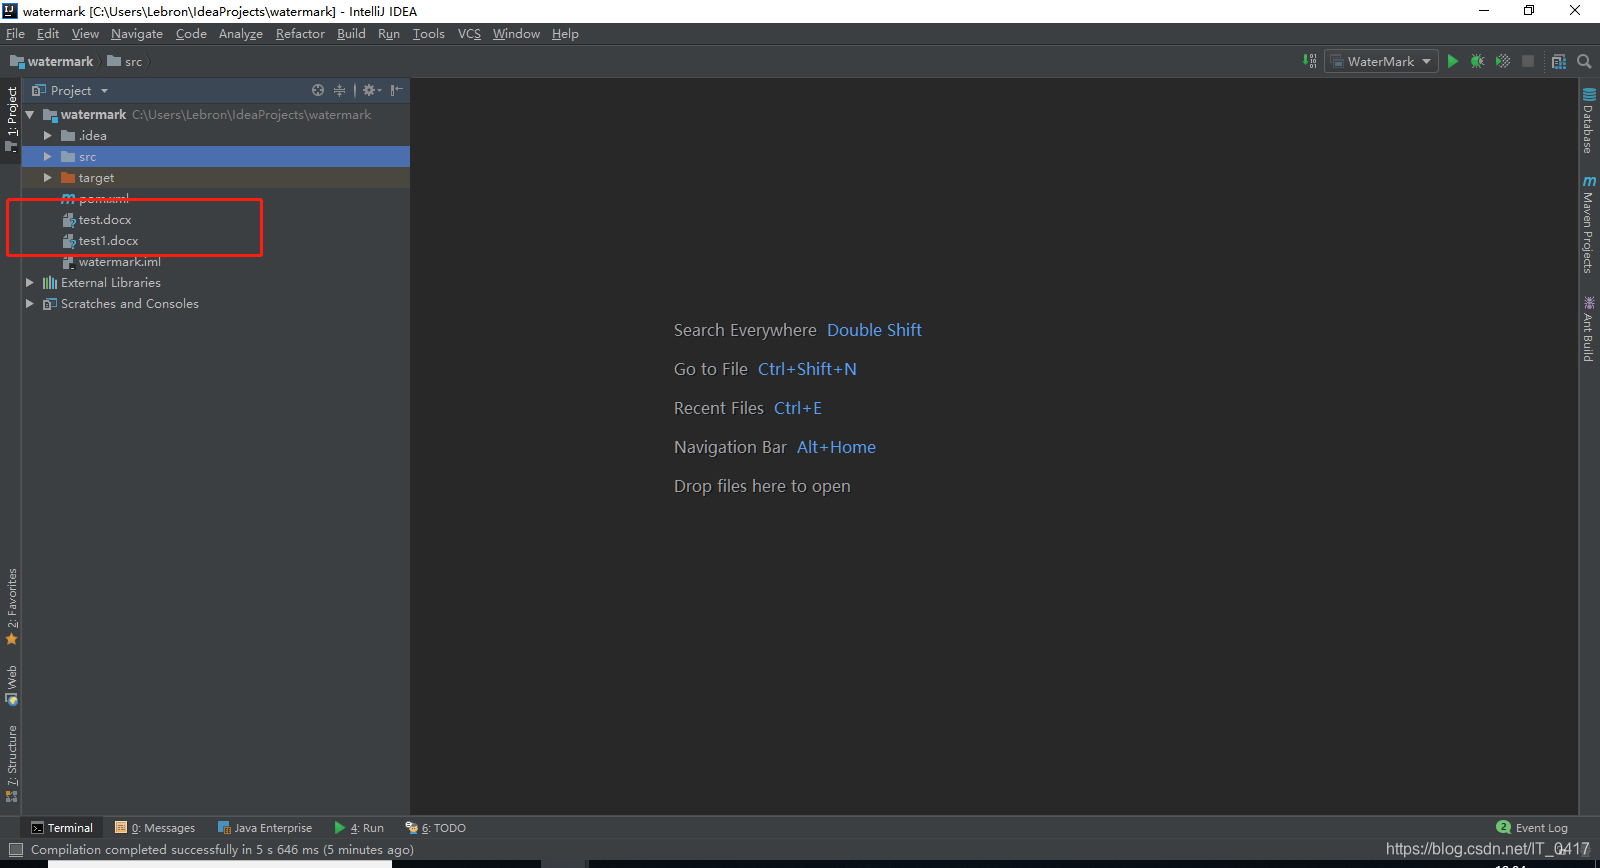Select Scratches and Consoles label

[129, 304]
